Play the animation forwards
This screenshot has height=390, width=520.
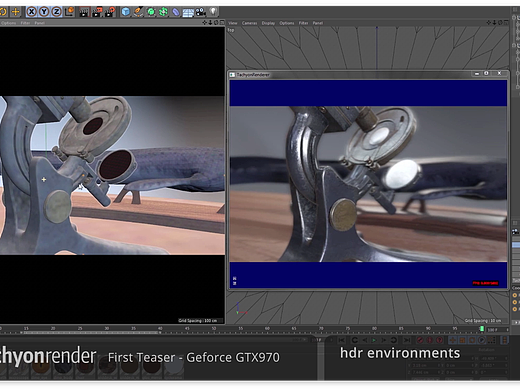374,340
